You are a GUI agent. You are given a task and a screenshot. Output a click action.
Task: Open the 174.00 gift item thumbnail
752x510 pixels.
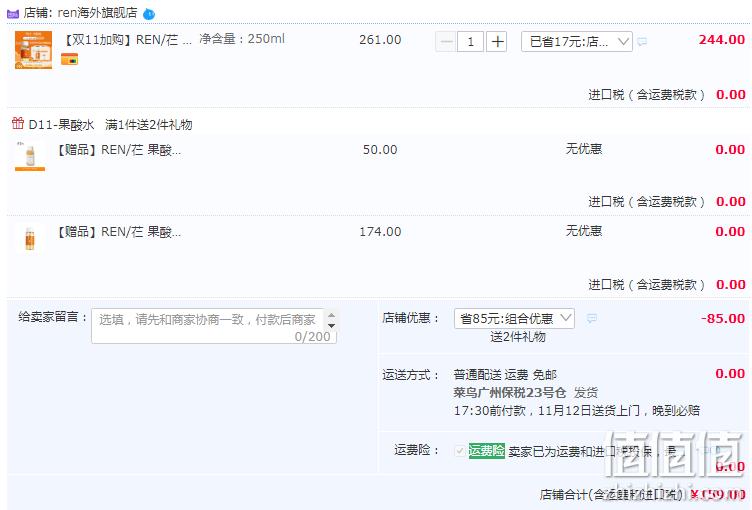pyautogui.click(x=30, y=238)
